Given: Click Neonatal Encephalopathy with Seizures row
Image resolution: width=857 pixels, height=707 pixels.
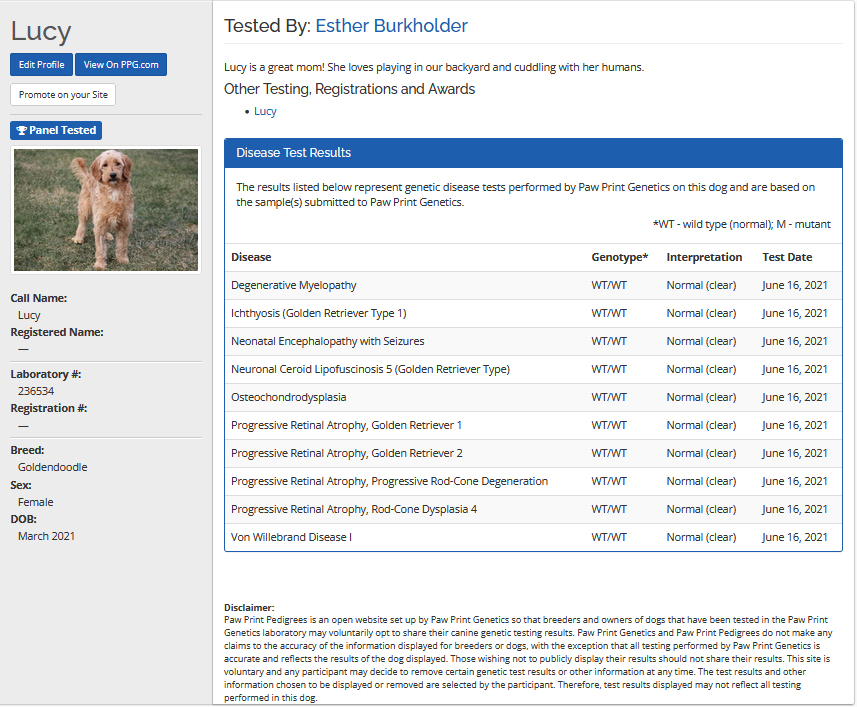Looking at the screenshot, I should pos(327,341).
